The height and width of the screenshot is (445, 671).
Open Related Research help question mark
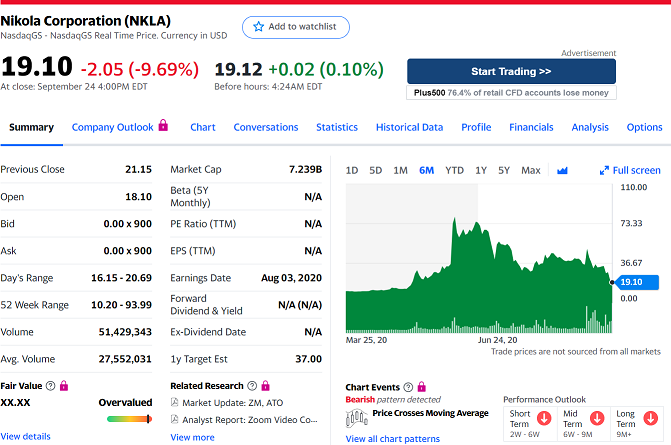coord(252,386)
